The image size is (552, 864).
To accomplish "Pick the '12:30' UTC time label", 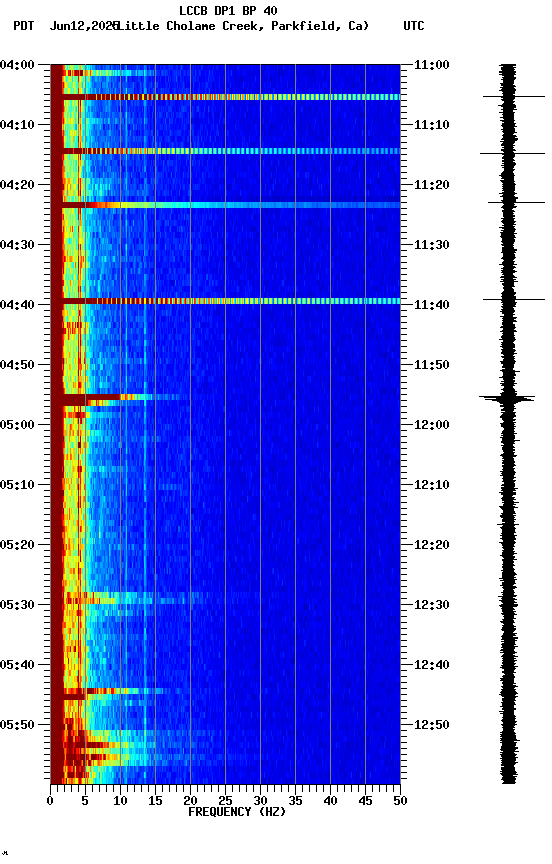I will (x=432, y=605).
